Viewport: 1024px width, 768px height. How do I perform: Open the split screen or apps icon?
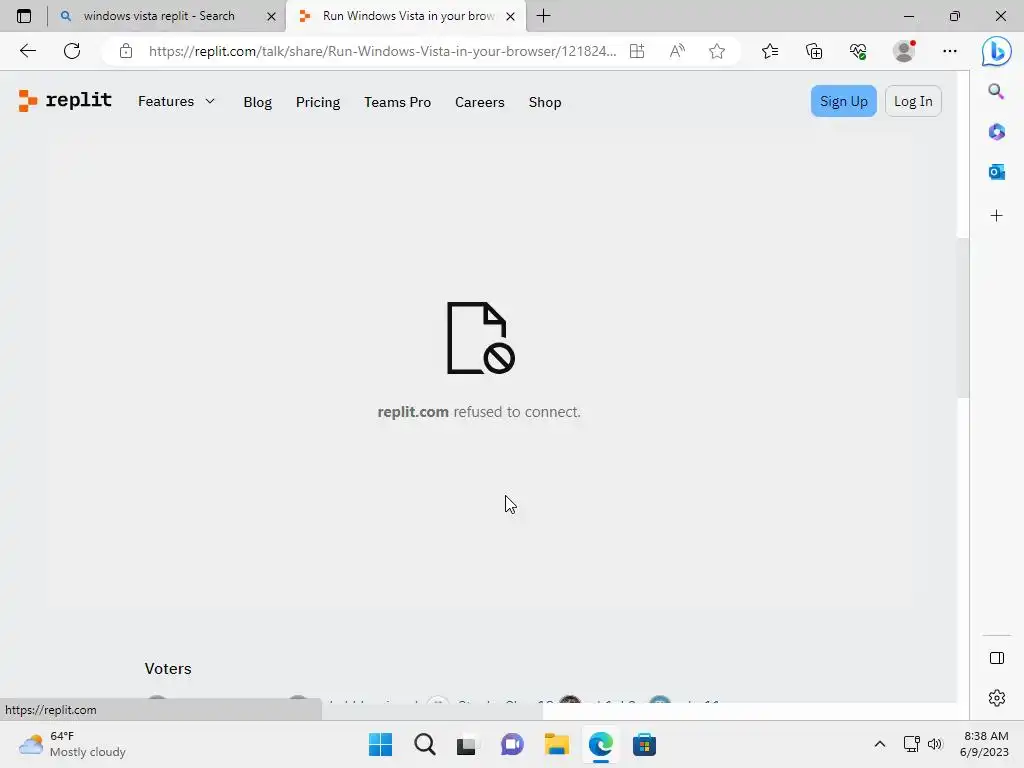click(x=637, y=51)
